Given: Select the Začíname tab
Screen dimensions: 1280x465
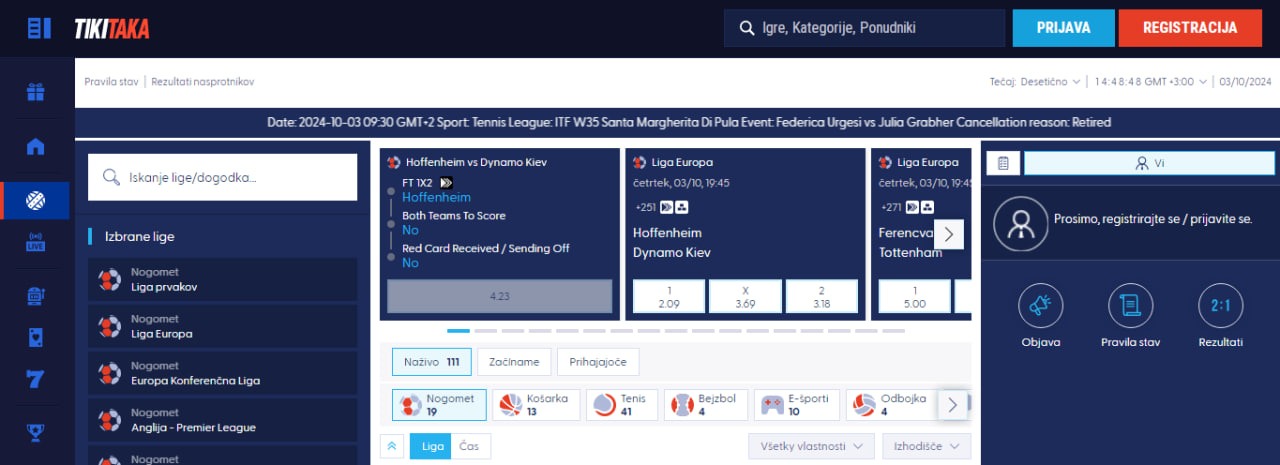Looking at the screenshot, I should [x=515, y=362].
